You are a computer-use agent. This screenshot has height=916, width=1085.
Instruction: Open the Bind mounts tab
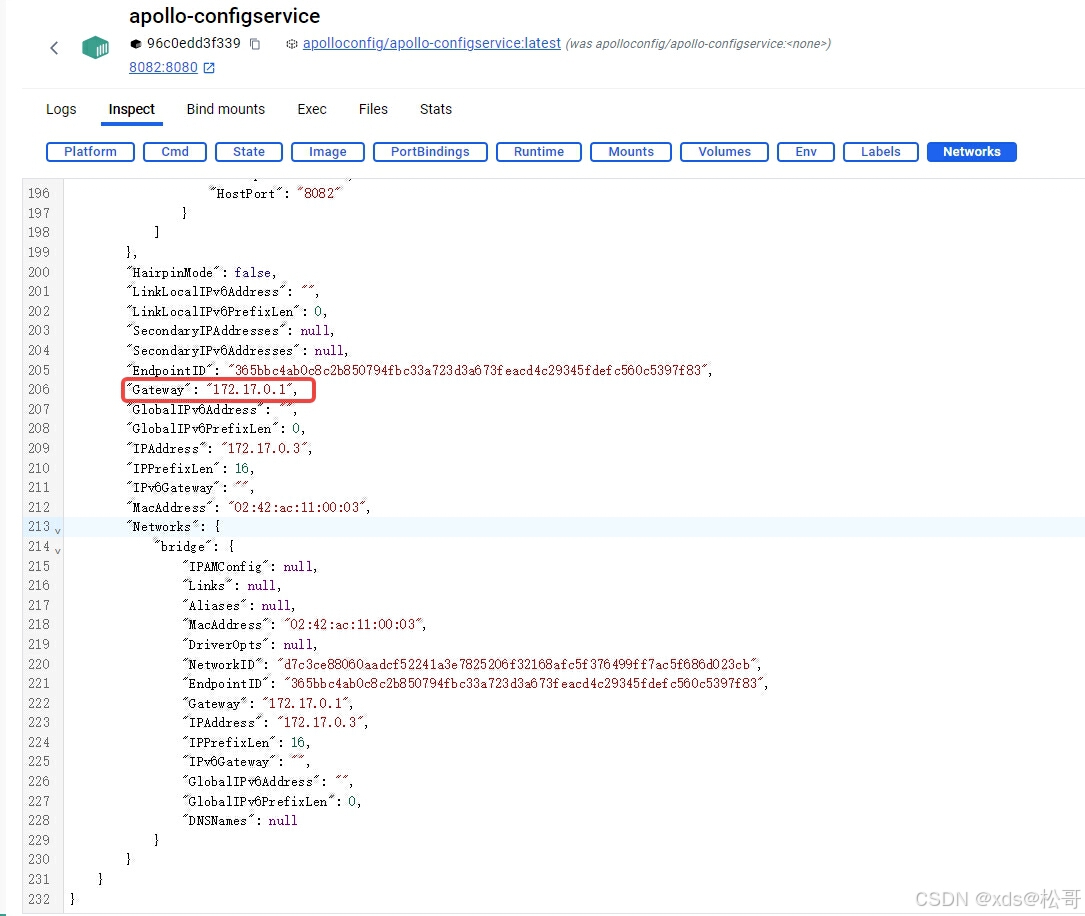point(226,109)
